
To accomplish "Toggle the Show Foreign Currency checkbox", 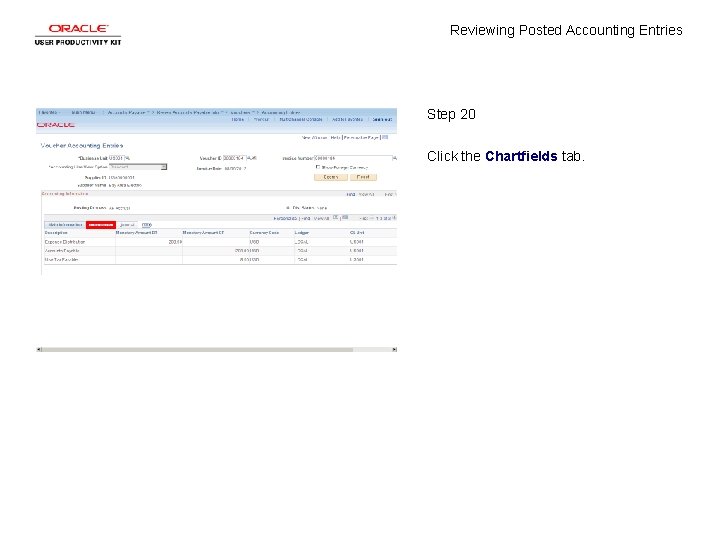I will (x=318, y=167).
